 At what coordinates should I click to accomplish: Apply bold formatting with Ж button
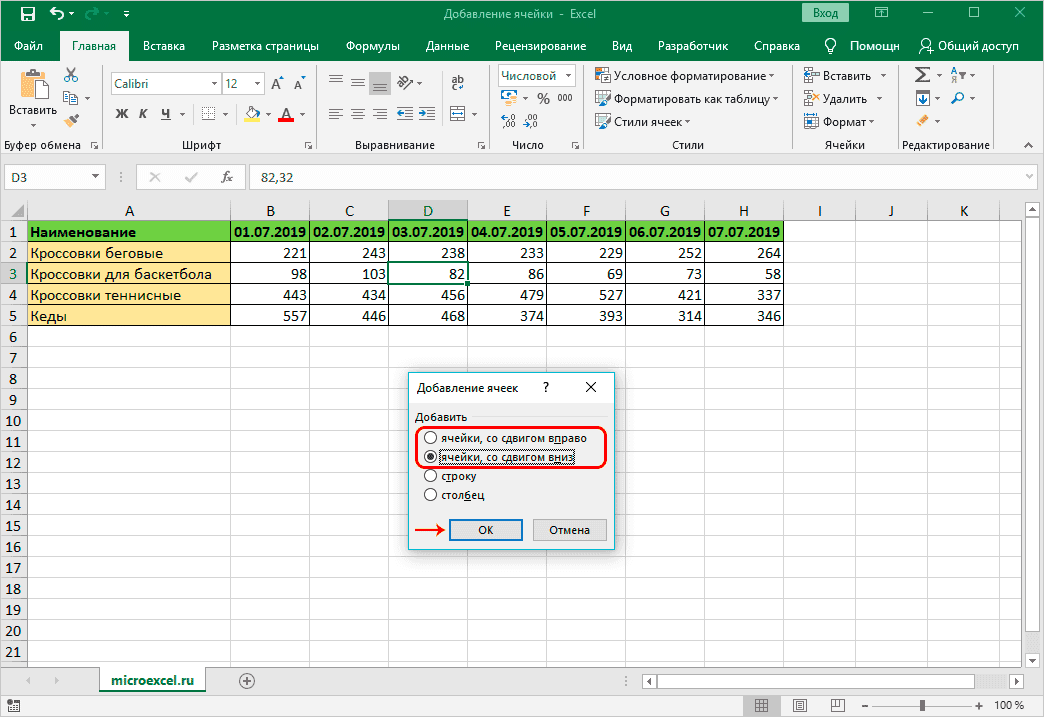[122, 114]
